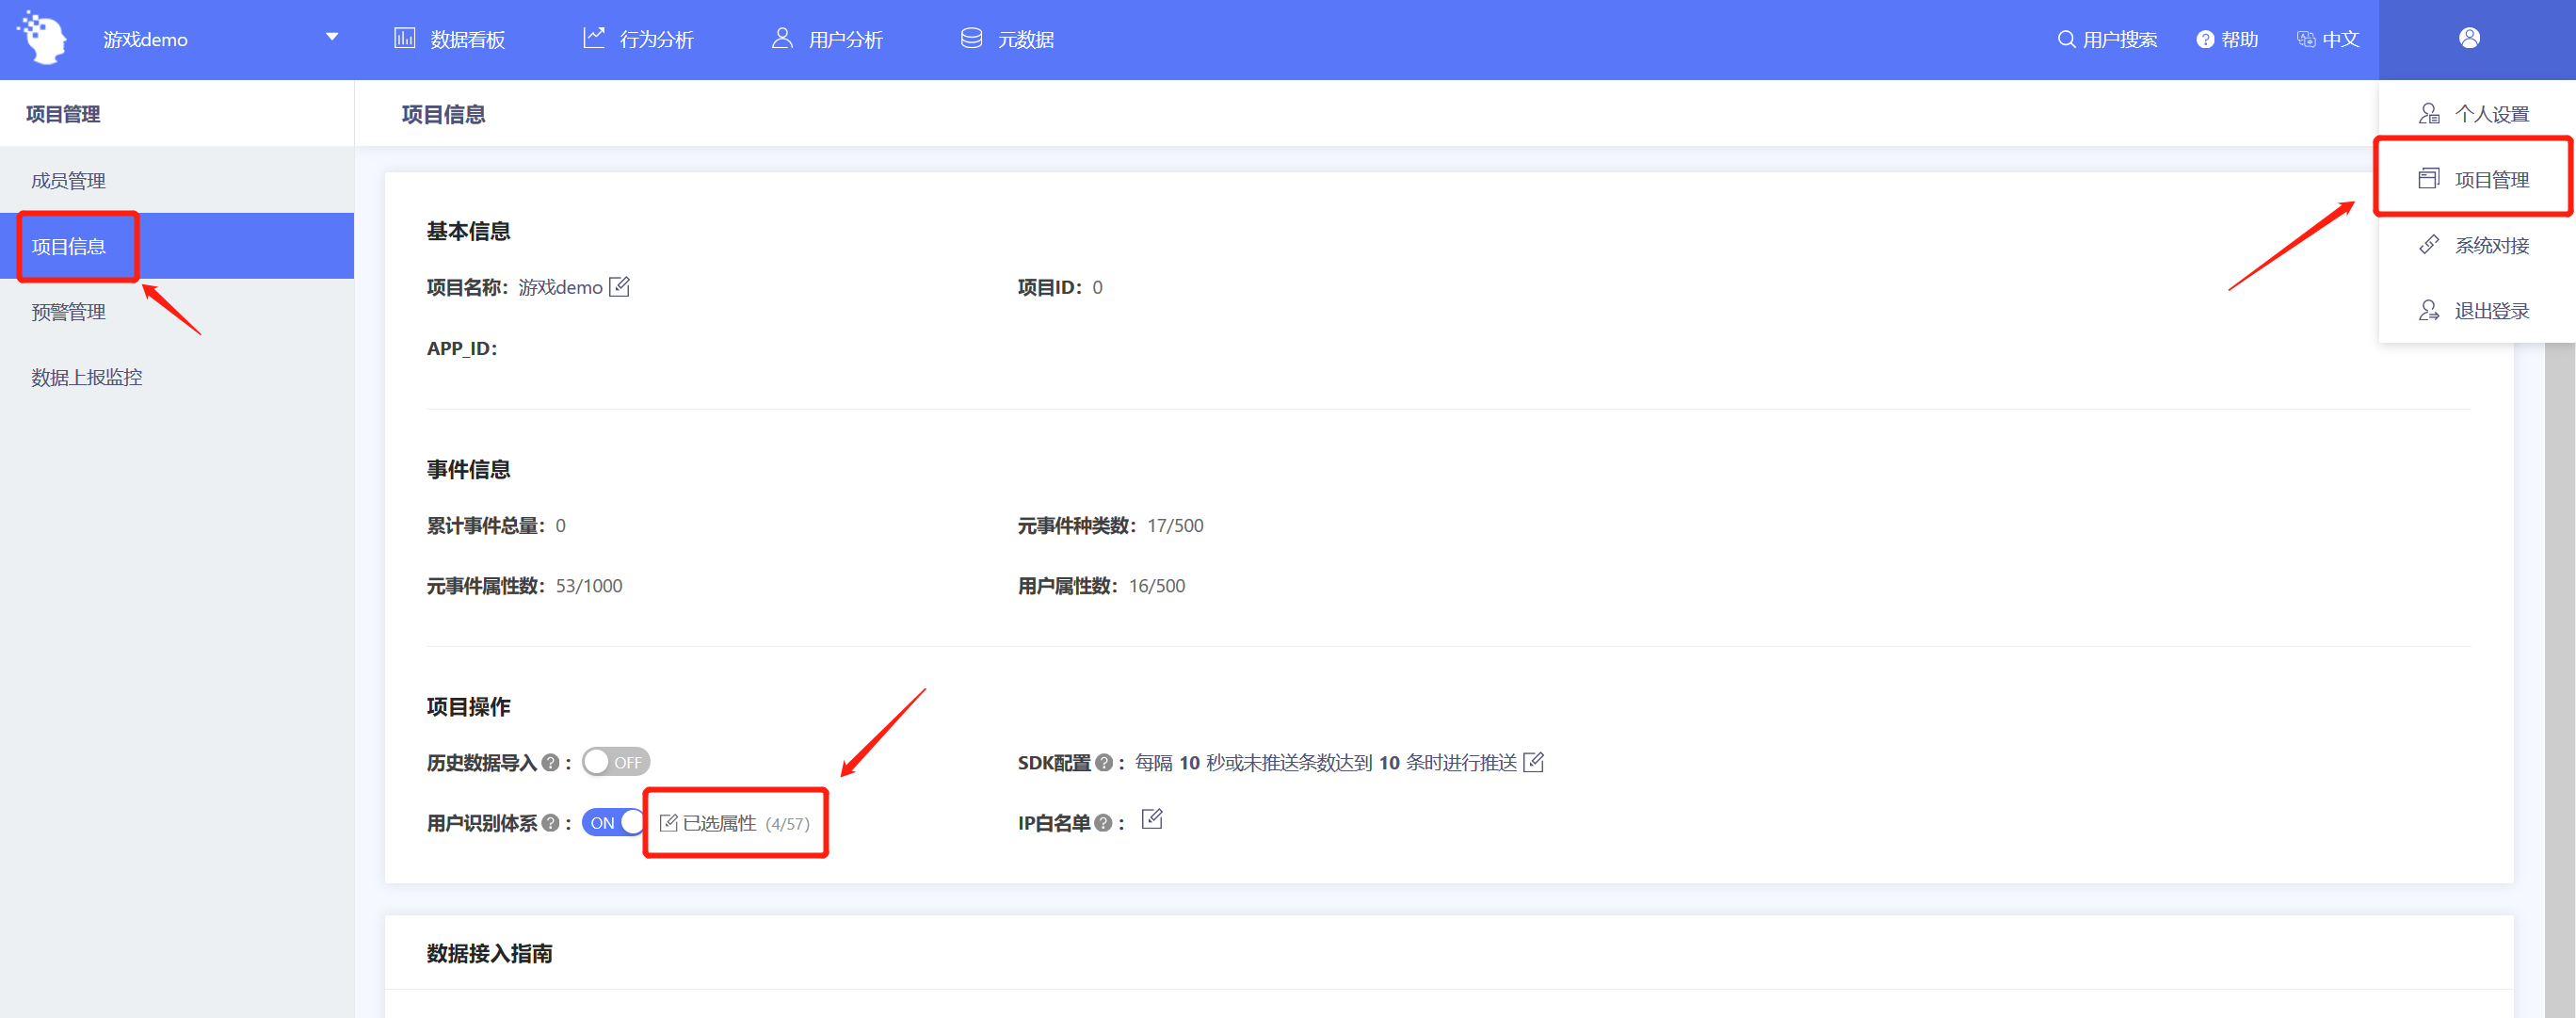Screen dimensions: 2576x1018
Task: Open the 行为分析 menu
Action: coord(638,39)
